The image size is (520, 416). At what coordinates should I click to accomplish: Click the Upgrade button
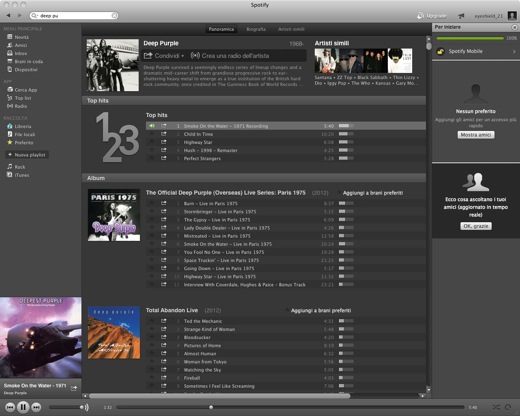click(432, 16)
